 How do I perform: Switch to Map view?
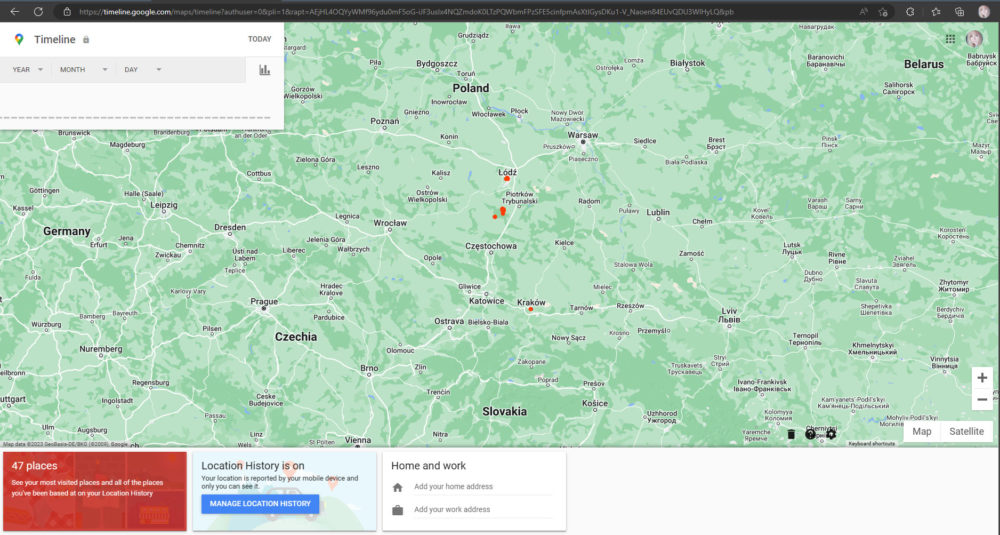922,432
